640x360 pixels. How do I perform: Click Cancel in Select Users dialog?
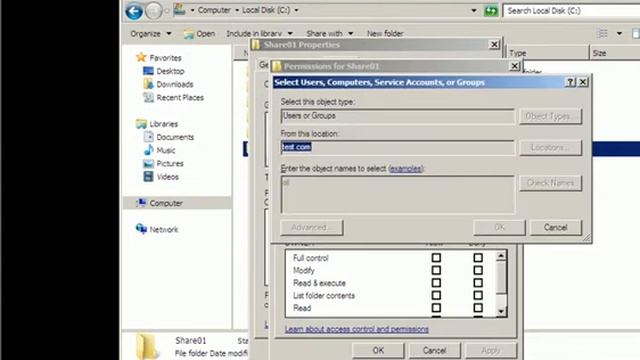click(x=556, y=227)
